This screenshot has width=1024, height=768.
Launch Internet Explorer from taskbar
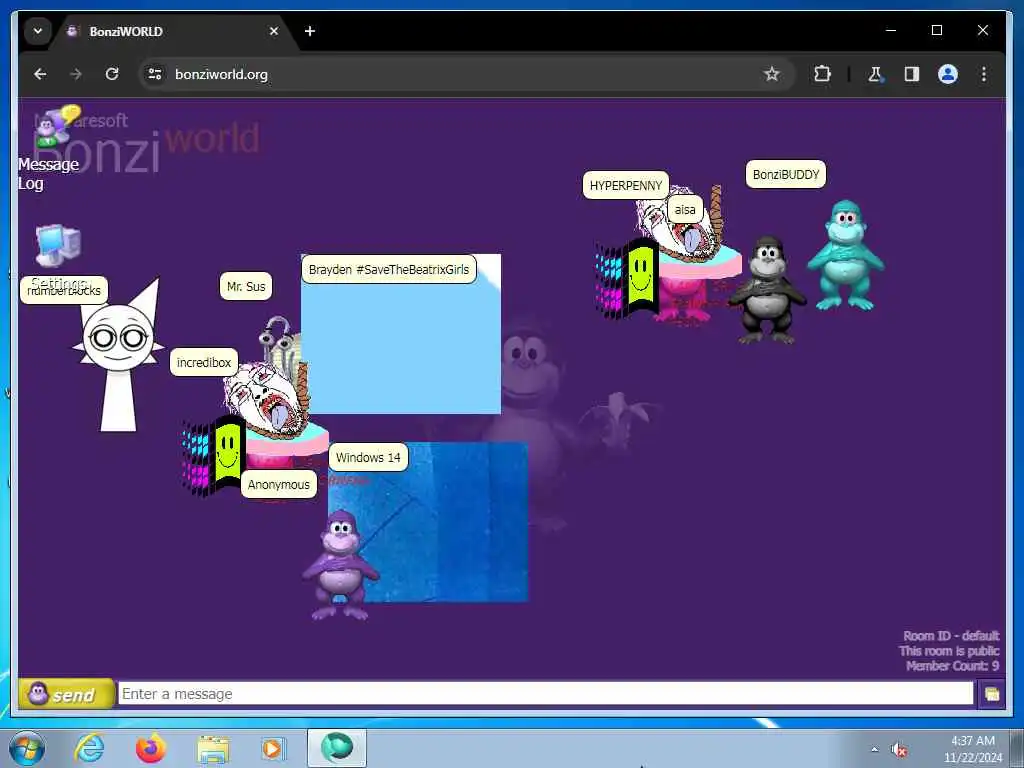click(x=89, y=748)
